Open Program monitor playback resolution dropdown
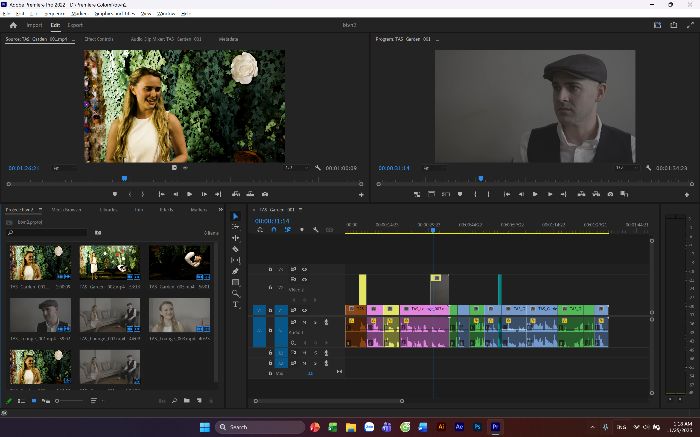Viewport: 700px width, 437px height. (627, 168)
